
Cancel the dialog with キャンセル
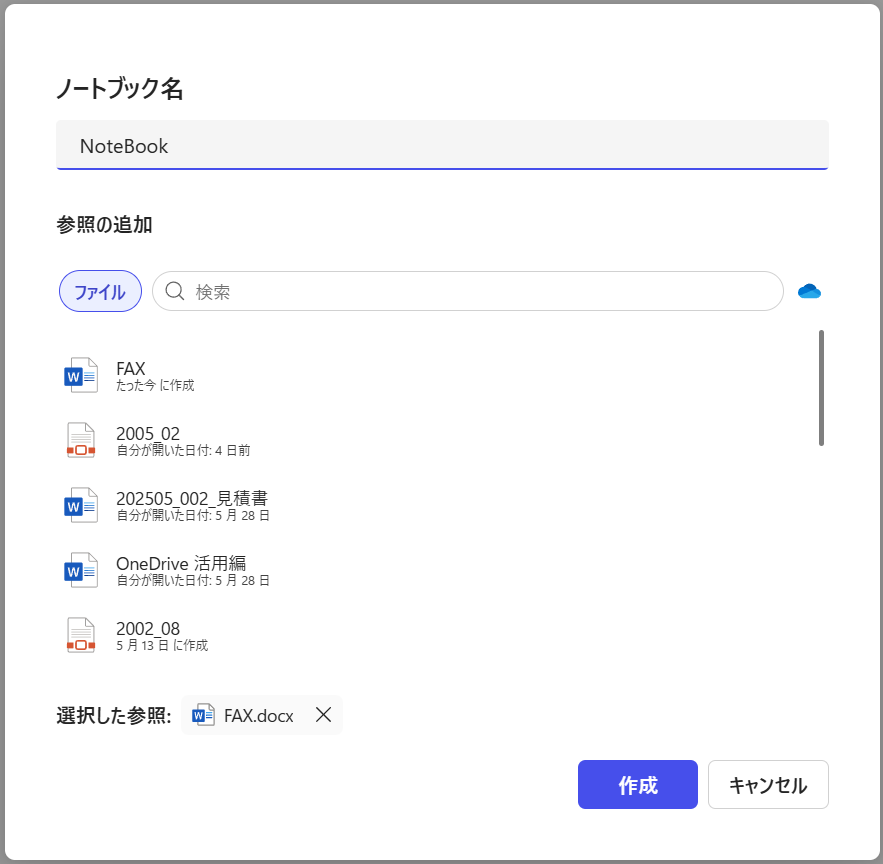[x=768, y=784]
